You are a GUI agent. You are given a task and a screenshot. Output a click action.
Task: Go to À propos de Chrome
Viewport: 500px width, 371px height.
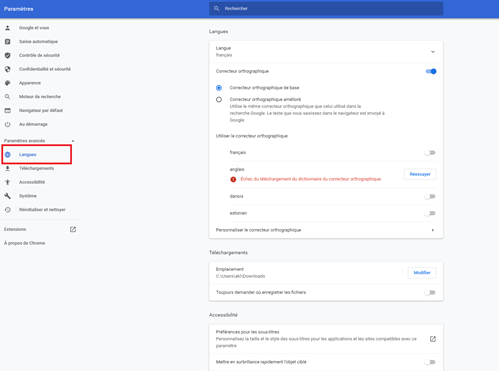(25, 243)
